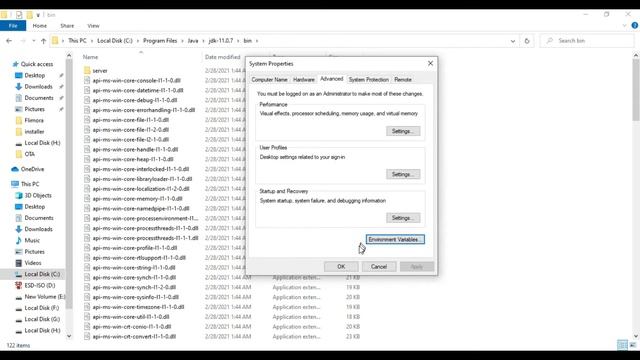Image resolution: width=640 pixels, height=360 pixels.
Task: Switch to Hardware tab
Action: click(x=304, y=80)
